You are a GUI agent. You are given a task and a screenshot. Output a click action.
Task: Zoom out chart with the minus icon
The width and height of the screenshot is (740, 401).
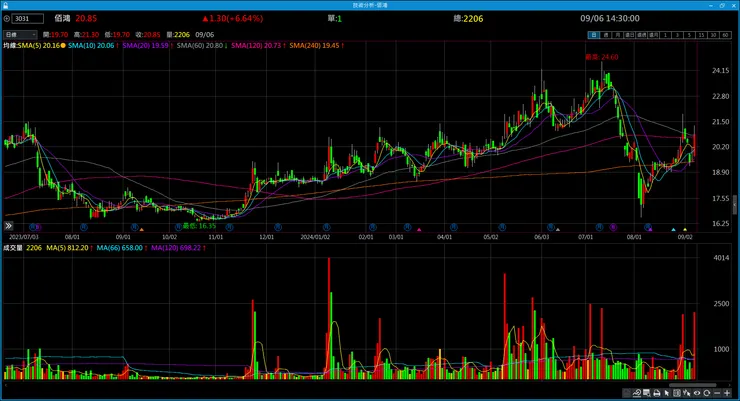tap(717, 393)
